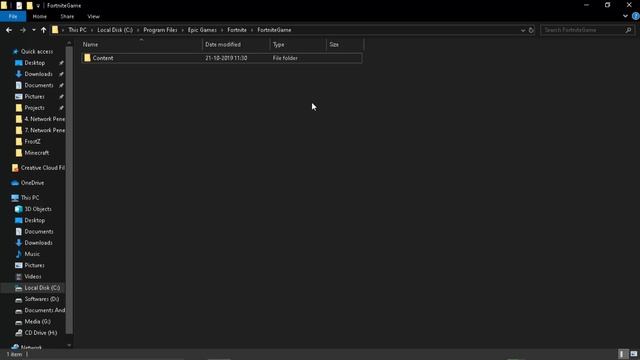
Task: Switch to the Home ribbon tab
Action: pyautogui.click(x=40, y=16)
